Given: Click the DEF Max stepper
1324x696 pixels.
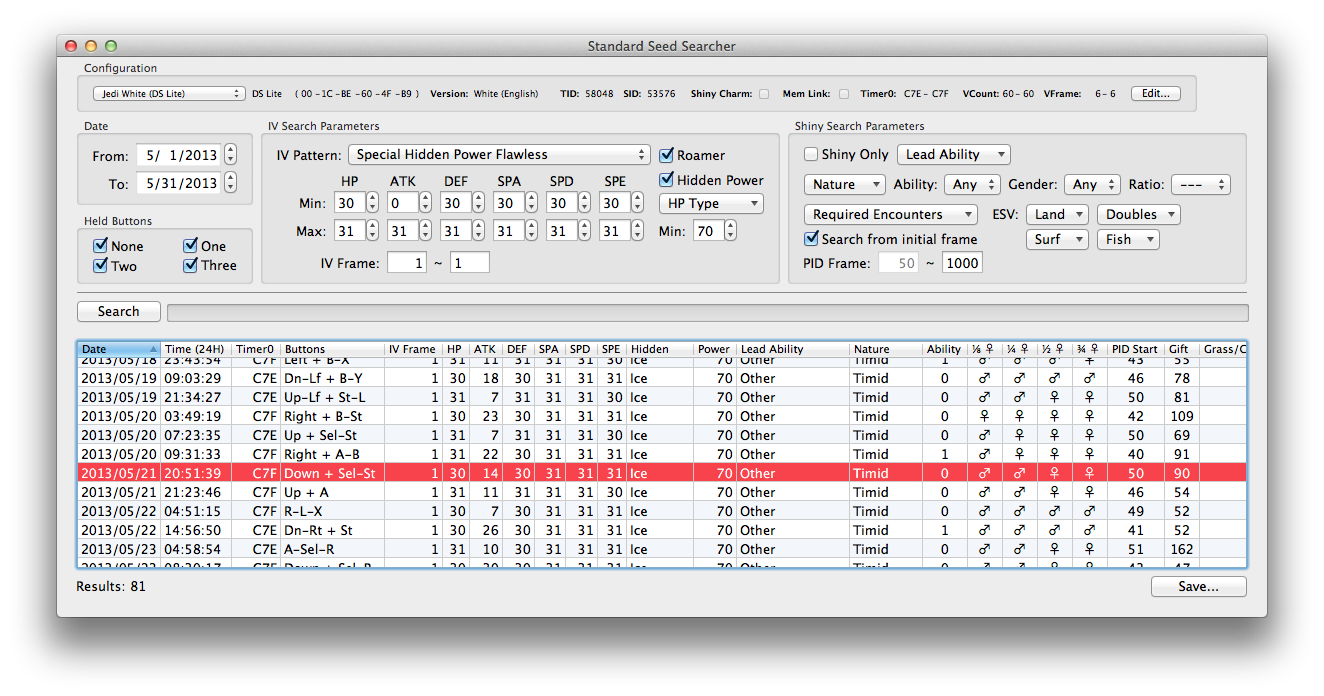Looking at the screenshot, I should point(478,231).
